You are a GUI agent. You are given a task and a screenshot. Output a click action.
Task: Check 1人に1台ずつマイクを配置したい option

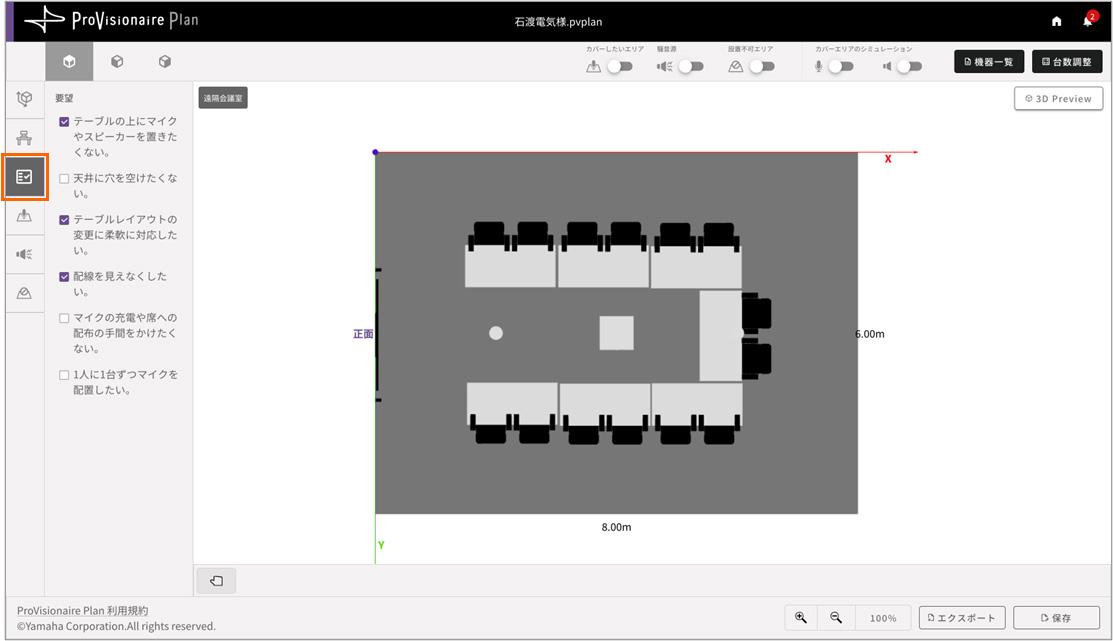click(x=64, y=375)
